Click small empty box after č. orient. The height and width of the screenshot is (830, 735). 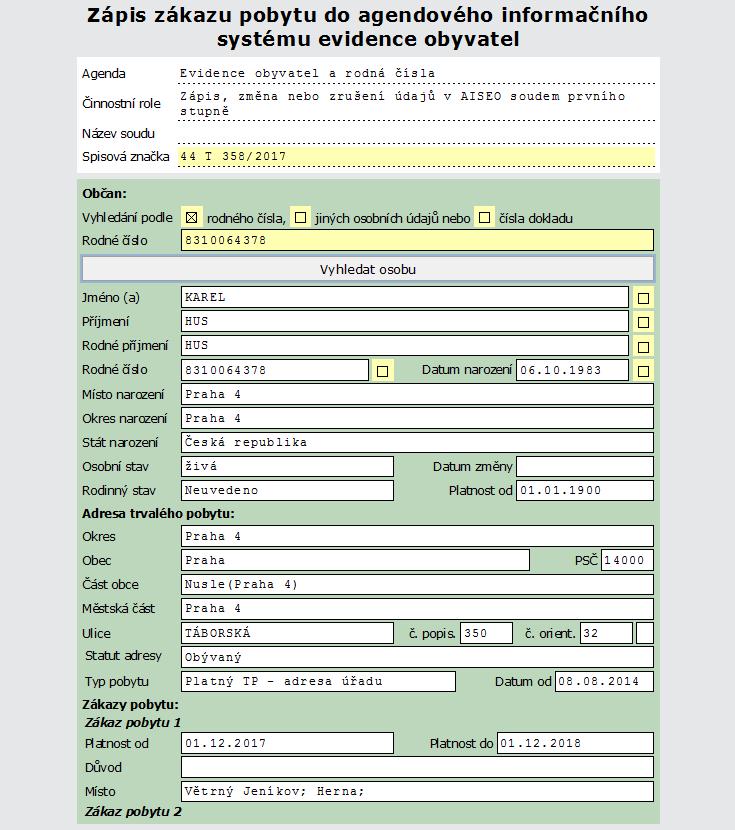pos(645,633)
